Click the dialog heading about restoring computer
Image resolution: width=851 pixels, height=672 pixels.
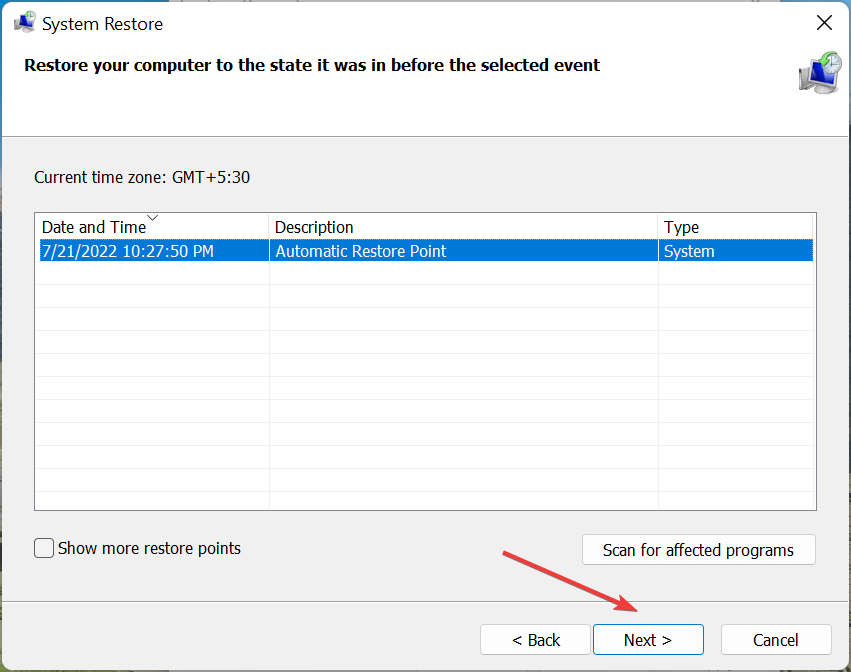(312, 65)
